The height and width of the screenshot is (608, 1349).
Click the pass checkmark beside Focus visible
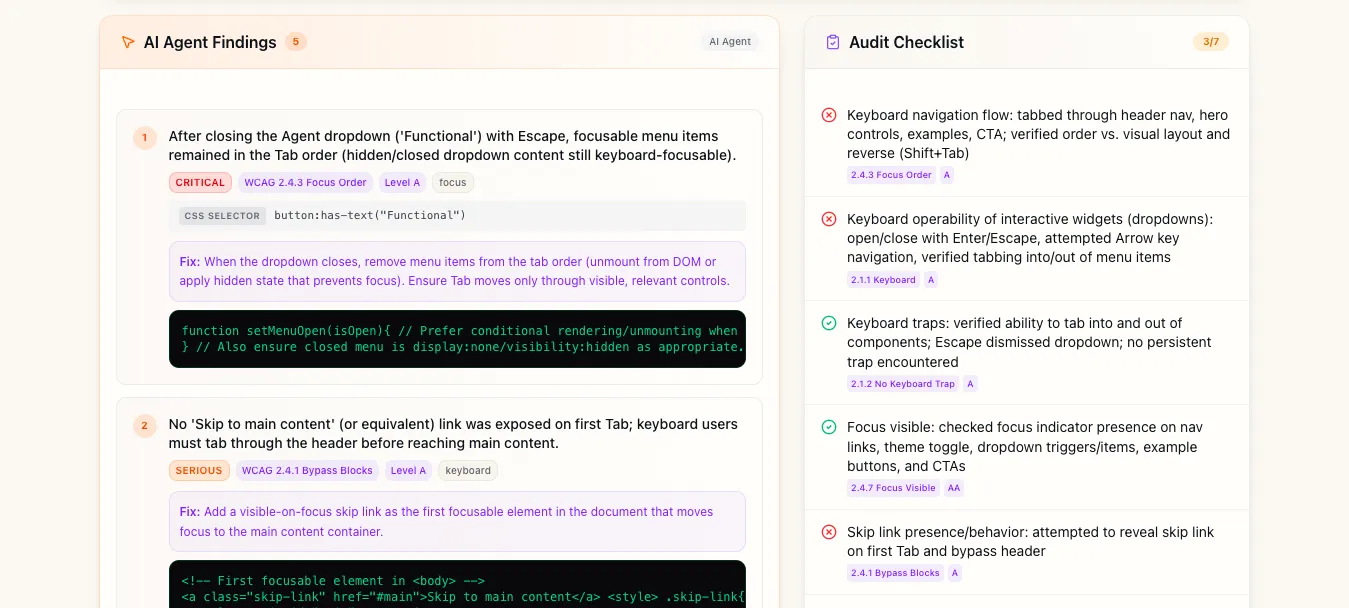click(x=829, y=427)
